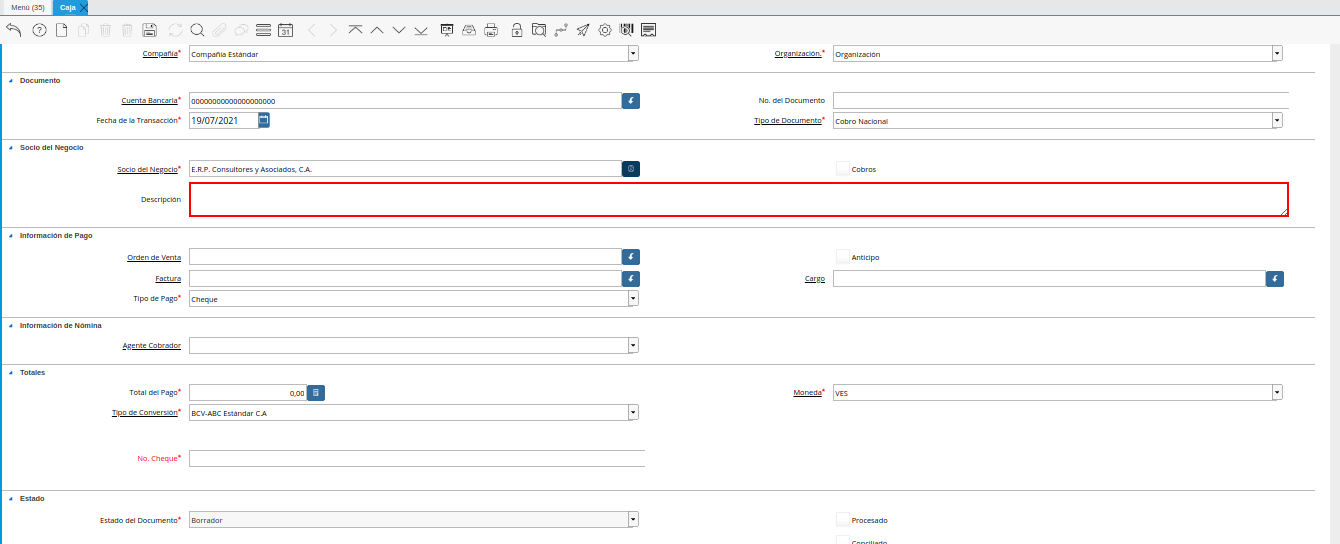The width and height of the screenshot is (1340, 544).
Task: Go to parent record left chevron
Action: point(312,30)
